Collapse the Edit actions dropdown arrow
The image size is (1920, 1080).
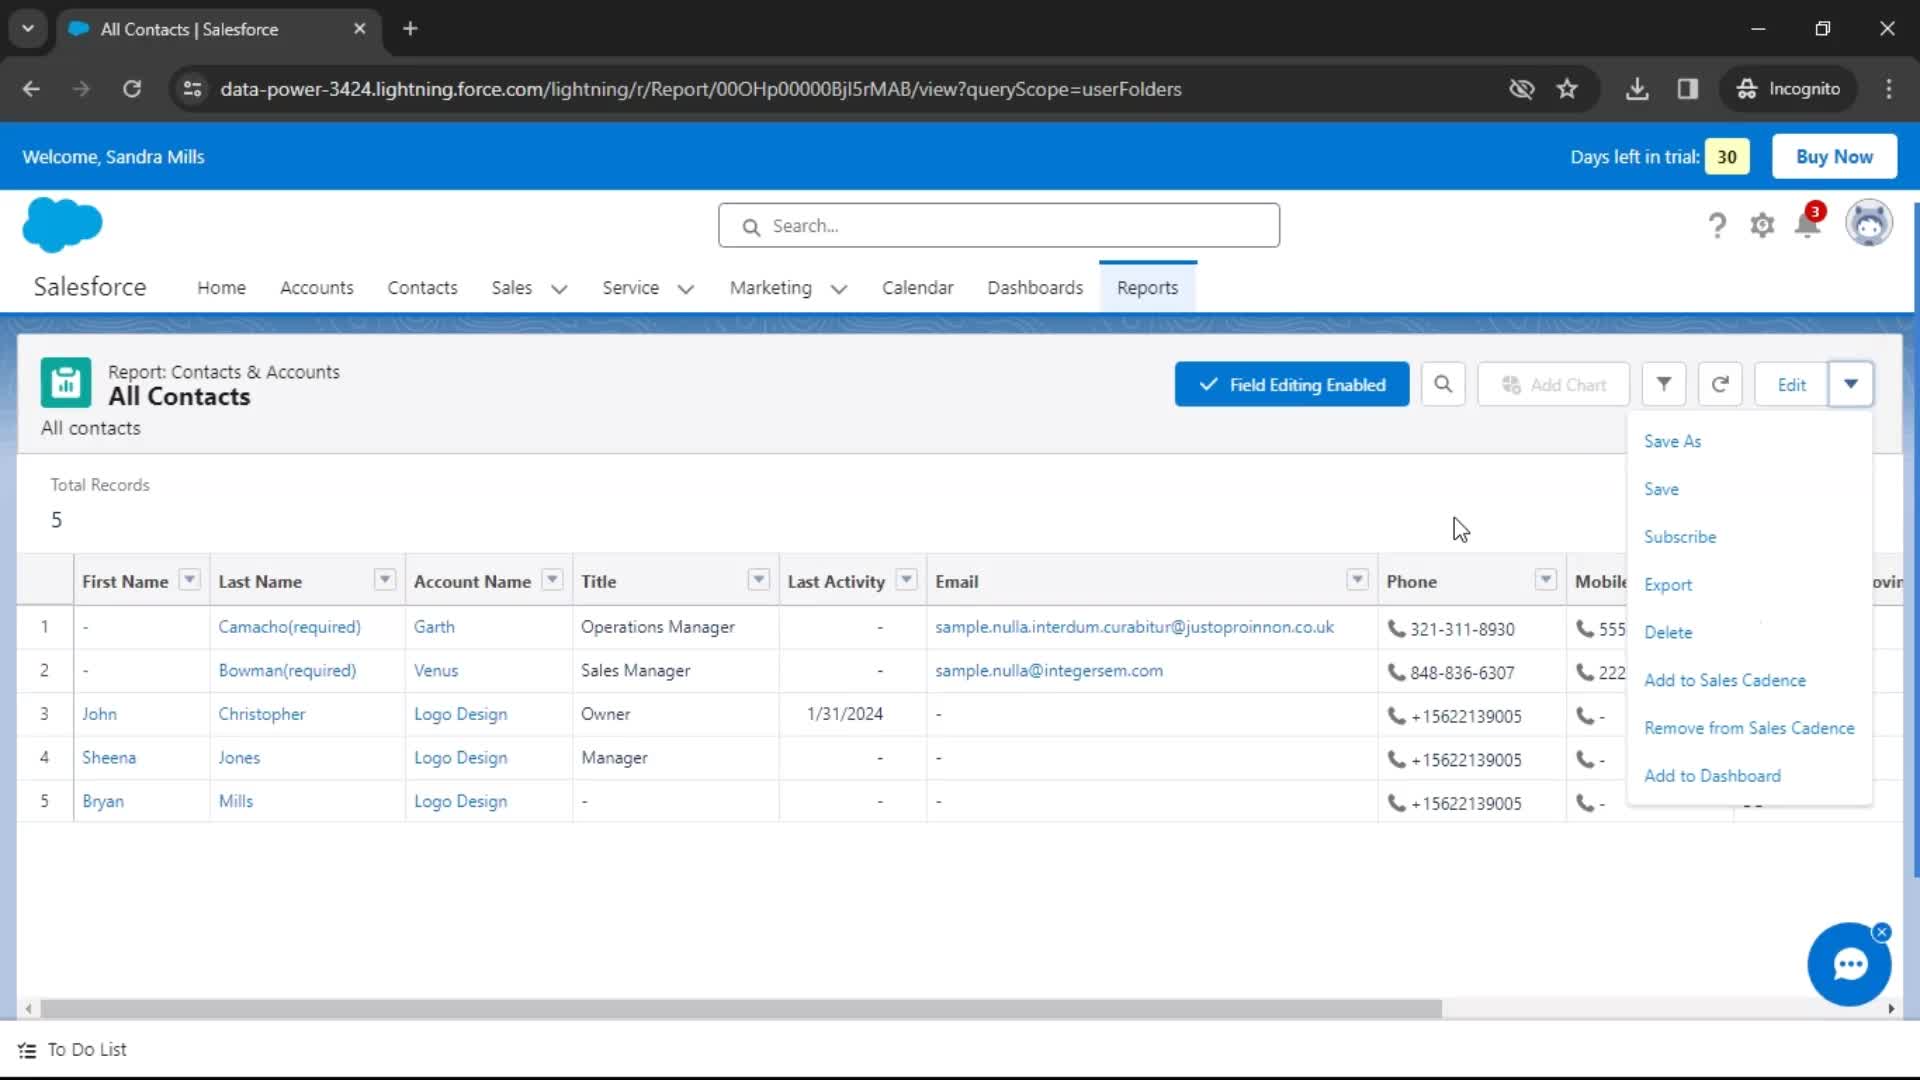(1851, 384)
